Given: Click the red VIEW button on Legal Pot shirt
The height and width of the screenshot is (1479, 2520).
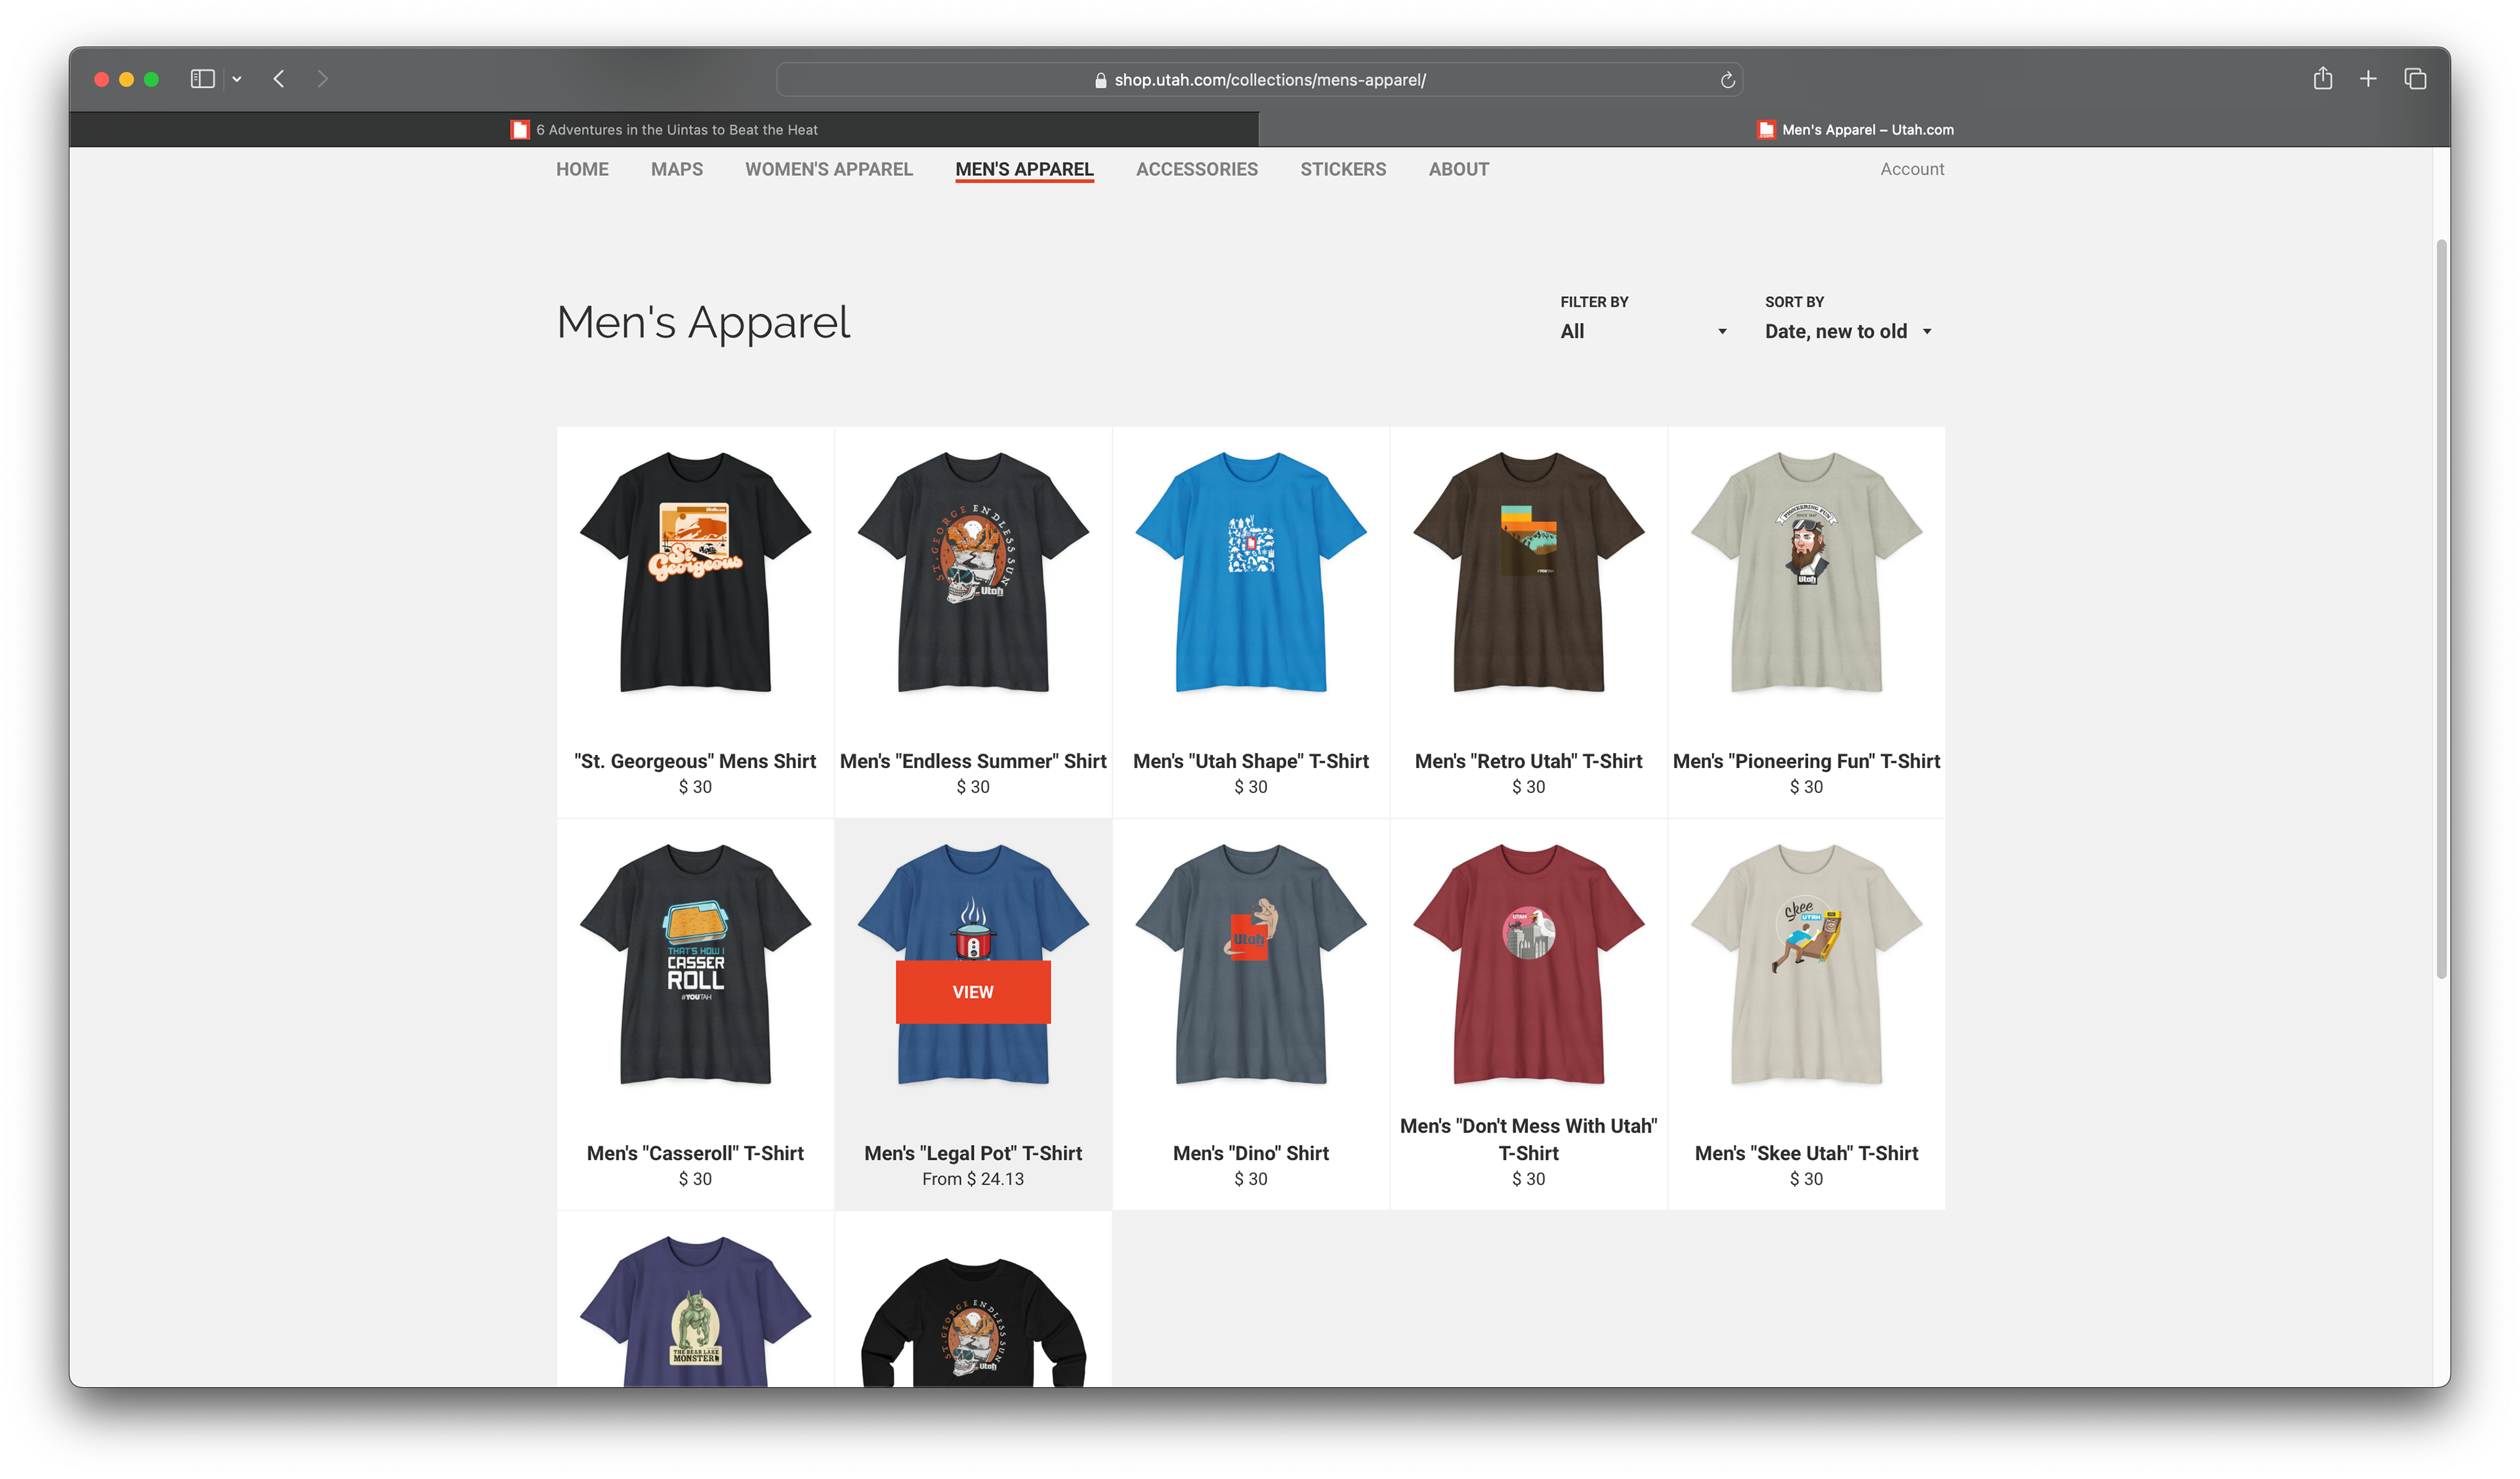Looking at the screenshot, I should [x=973, y=992].
